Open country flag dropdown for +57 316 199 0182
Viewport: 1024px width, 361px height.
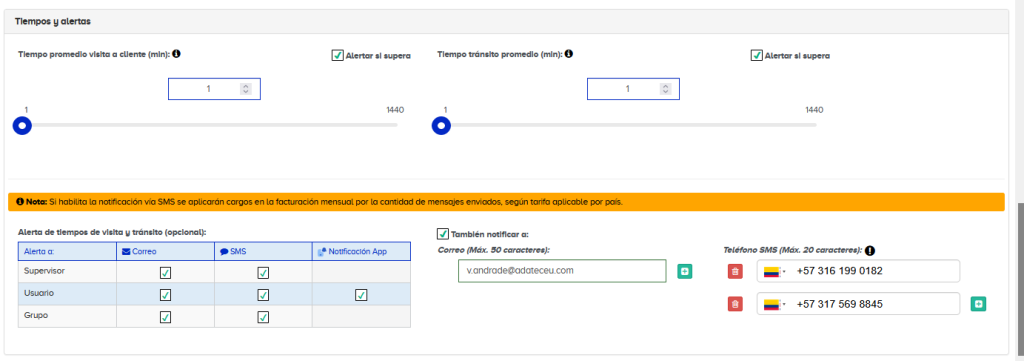(775, 271)
